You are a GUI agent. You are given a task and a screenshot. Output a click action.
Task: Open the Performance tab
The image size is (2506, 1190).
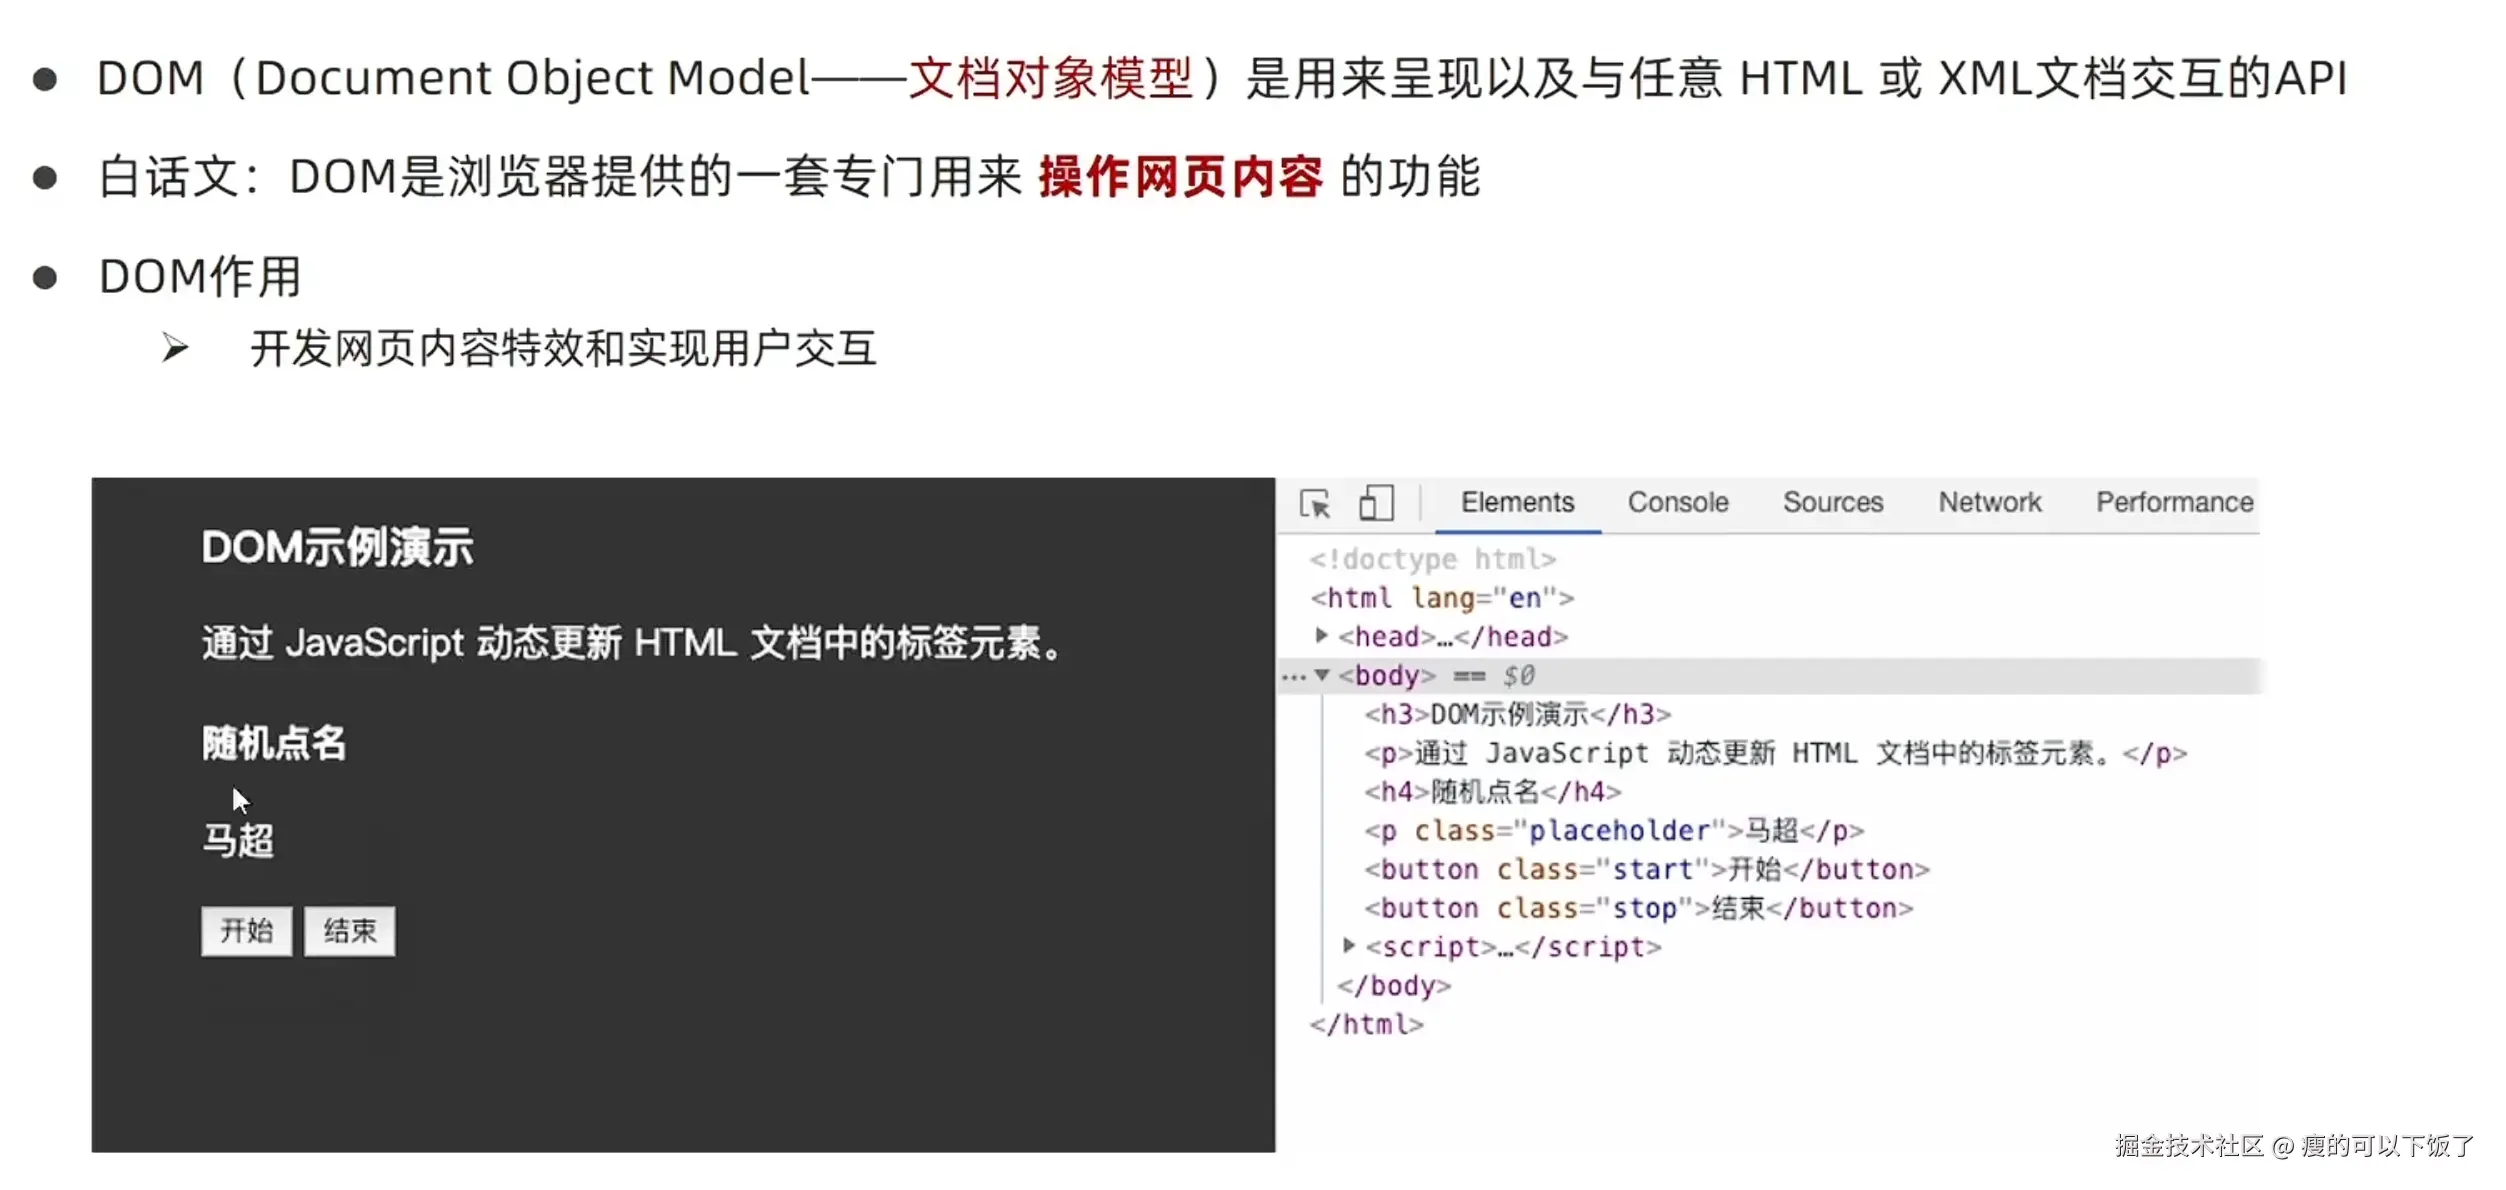click(2174, 503)
